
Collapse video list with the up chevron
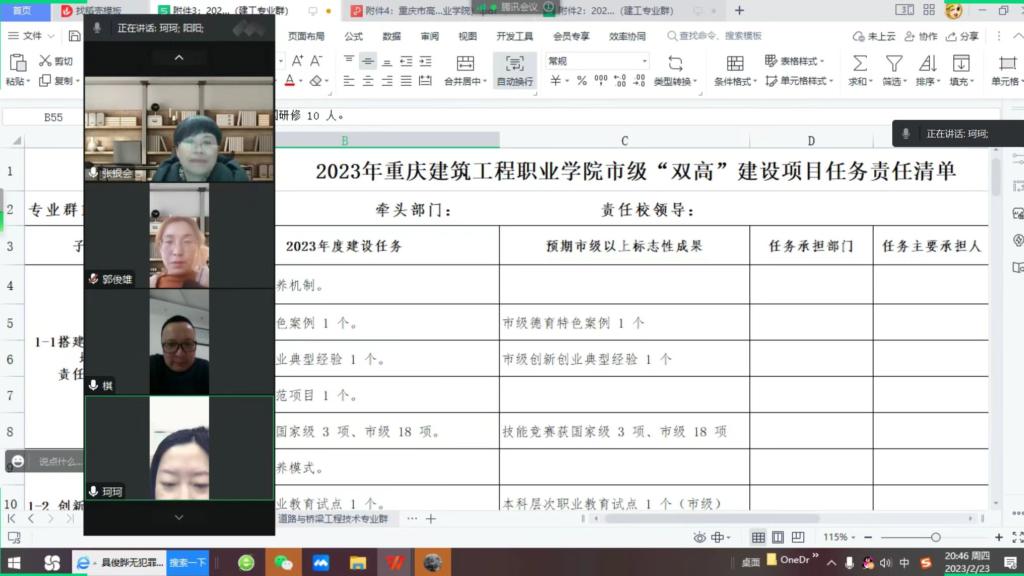(179, 57)
